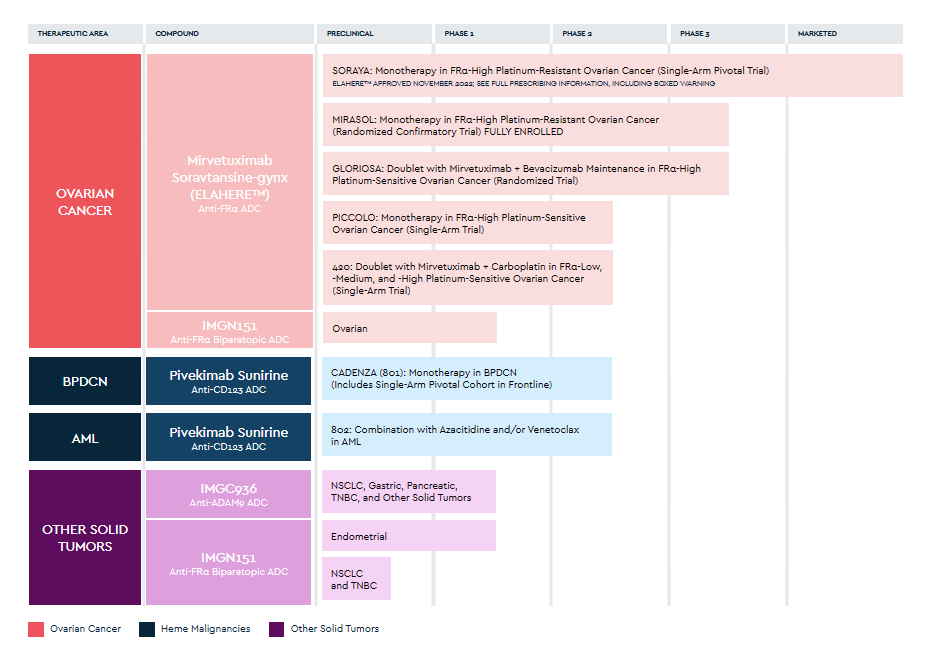Open Pivekimab Sunirine compound in BPDCN row
This screenshot has height=649, width=938.
pos(229,381)
